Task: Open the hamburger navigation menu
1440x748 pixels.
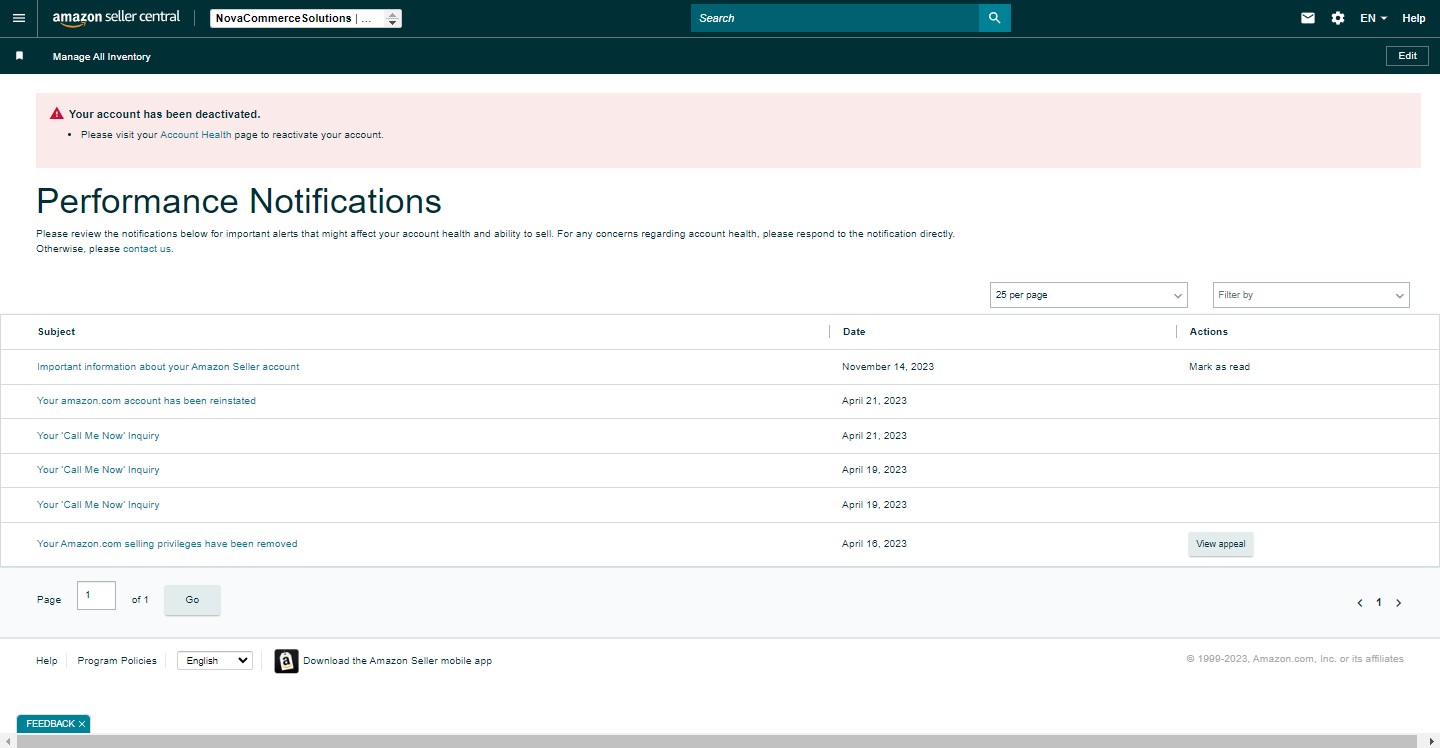Action: pyautogui.click(x=19, y=18)
